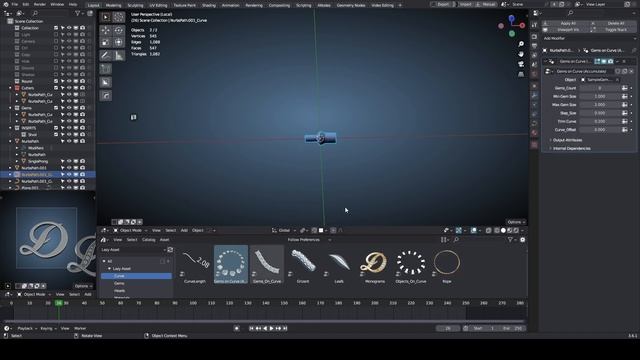
Task: Click the Trim Curve value field
Action: tap(600, 122)
